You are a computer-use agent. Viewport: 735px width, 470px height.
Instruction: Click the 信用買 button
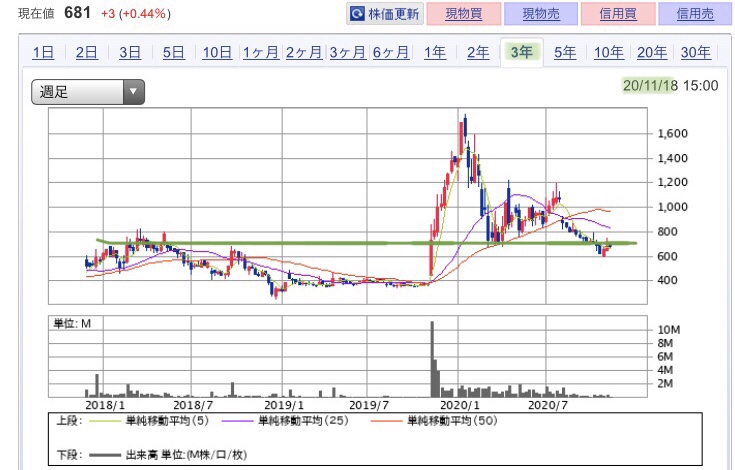618,15
